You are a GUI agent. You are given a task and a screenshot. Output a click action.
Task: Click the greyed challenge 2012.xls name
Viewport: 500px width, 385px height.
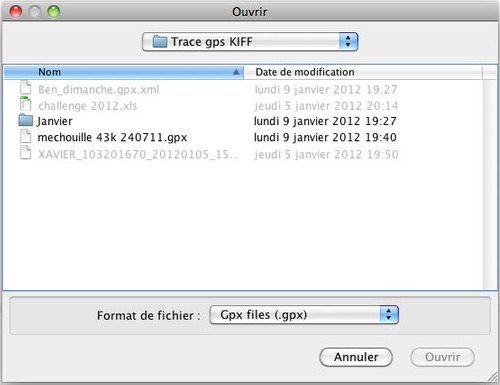pos(88,106)
